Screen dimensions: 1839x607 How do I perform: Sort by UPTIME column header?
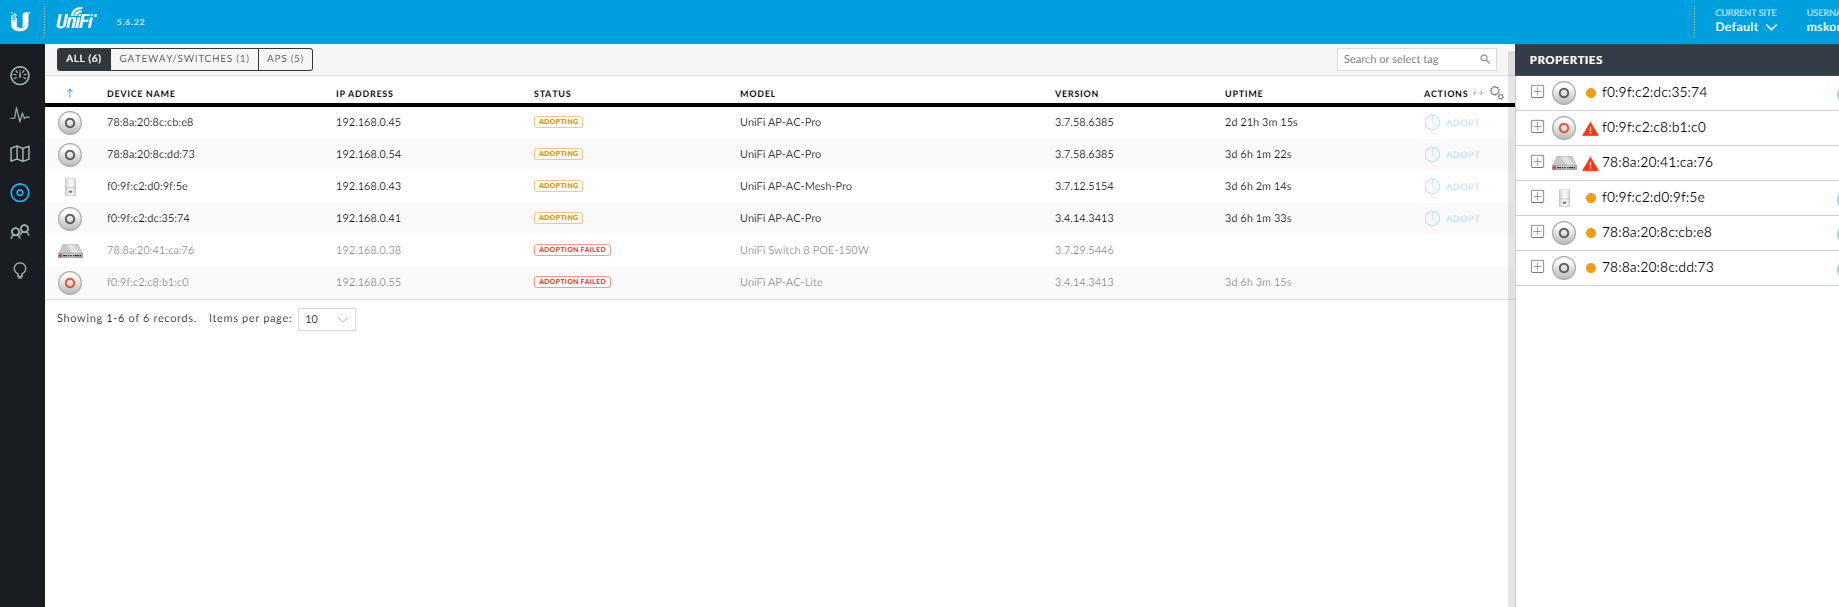[x=1243, y=94]
